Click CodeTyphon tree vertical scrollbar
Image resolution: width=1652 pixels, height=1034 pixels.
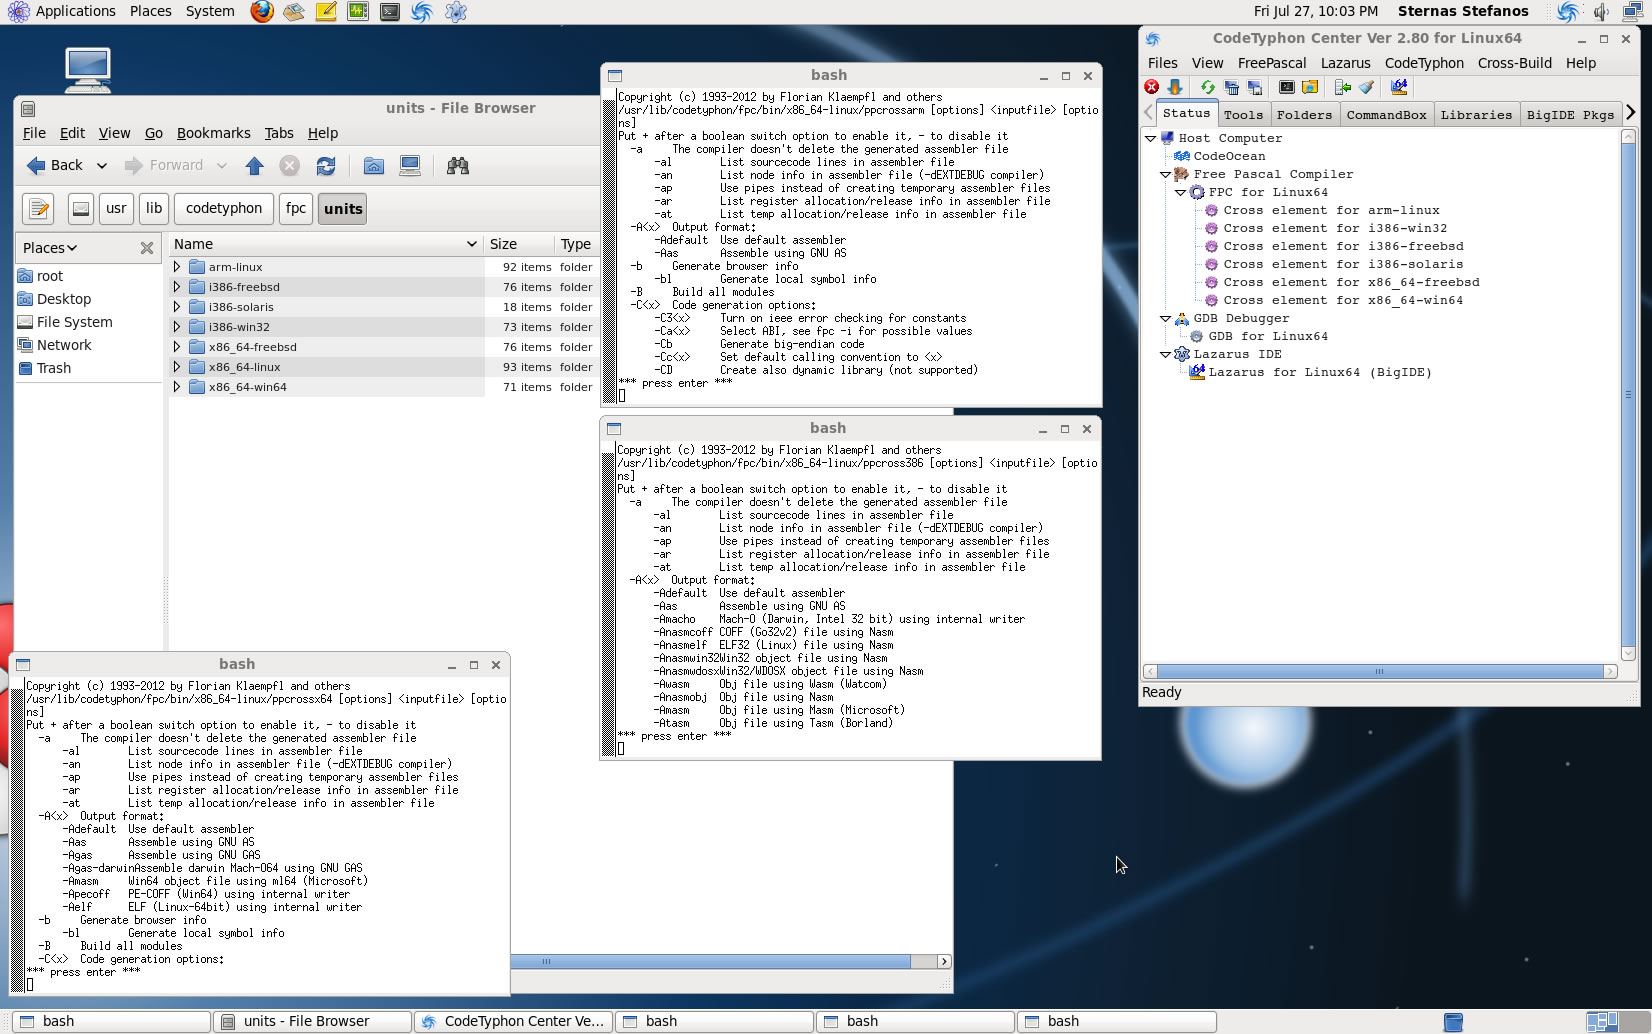tap(1628, 395)
